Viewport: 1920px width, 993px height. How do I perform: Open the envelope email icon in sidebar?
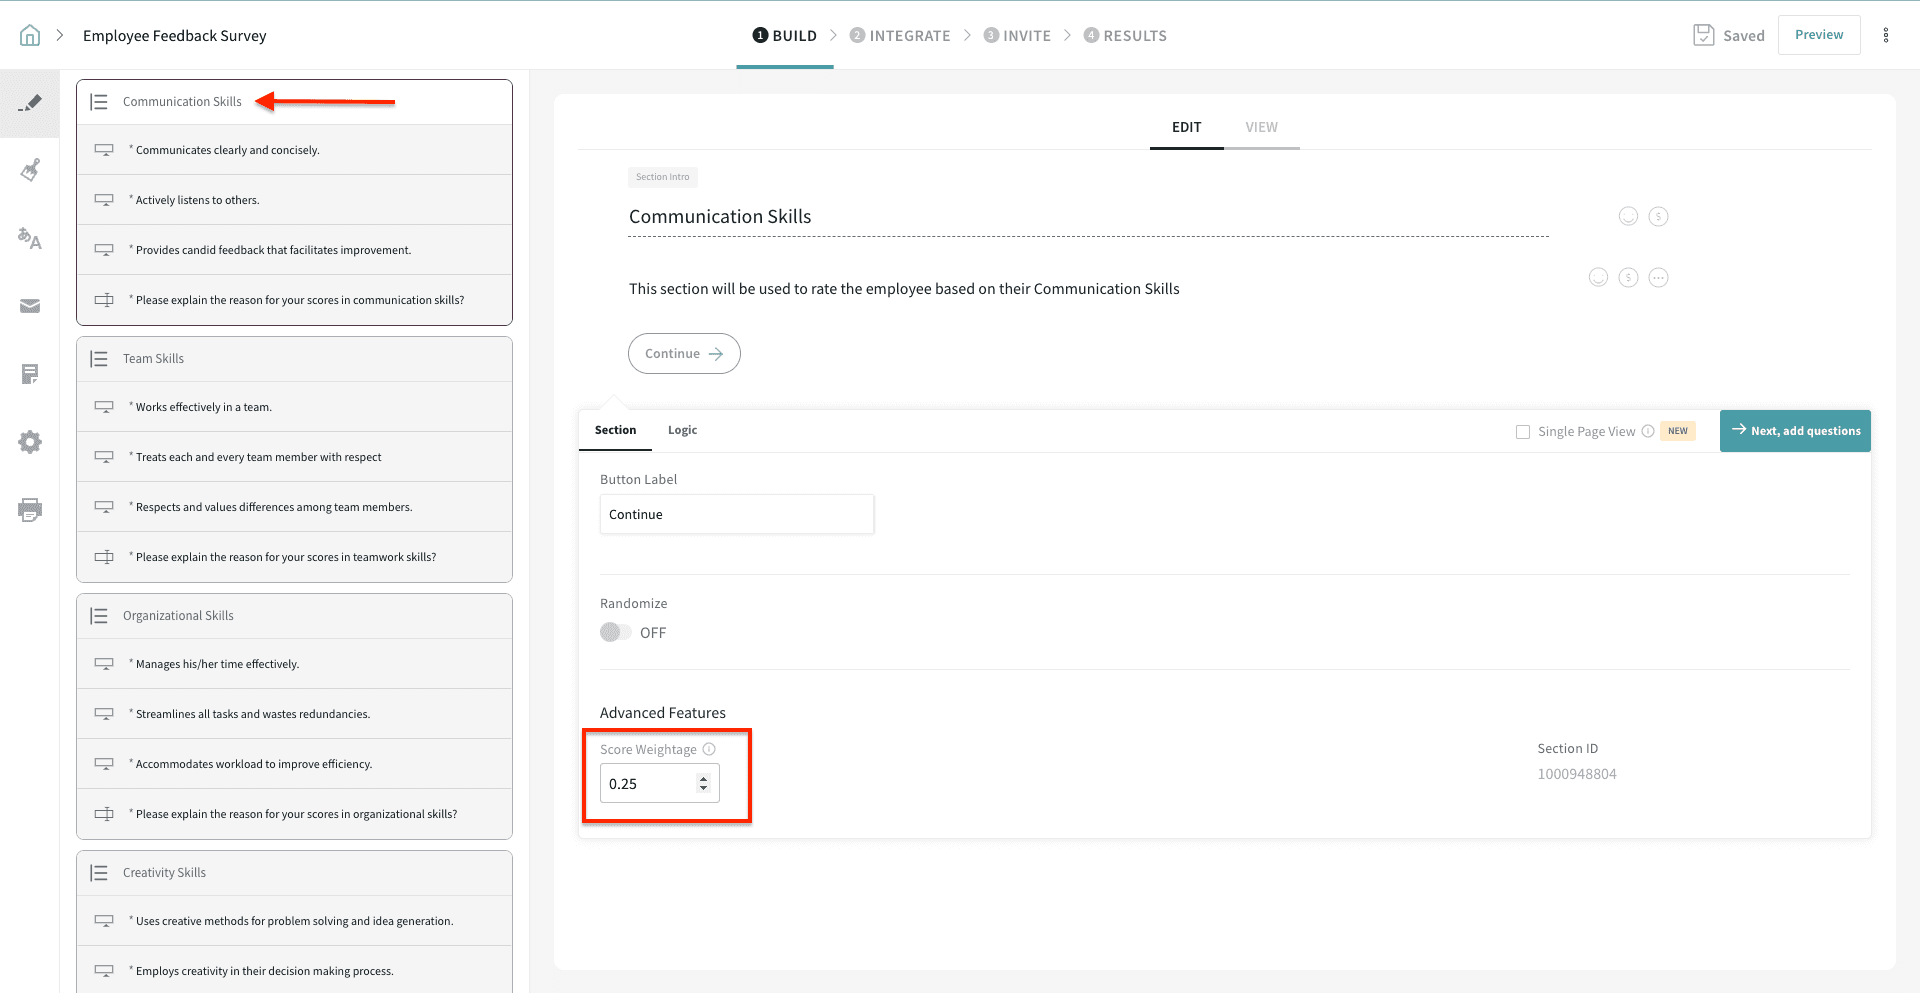(30, 306)
